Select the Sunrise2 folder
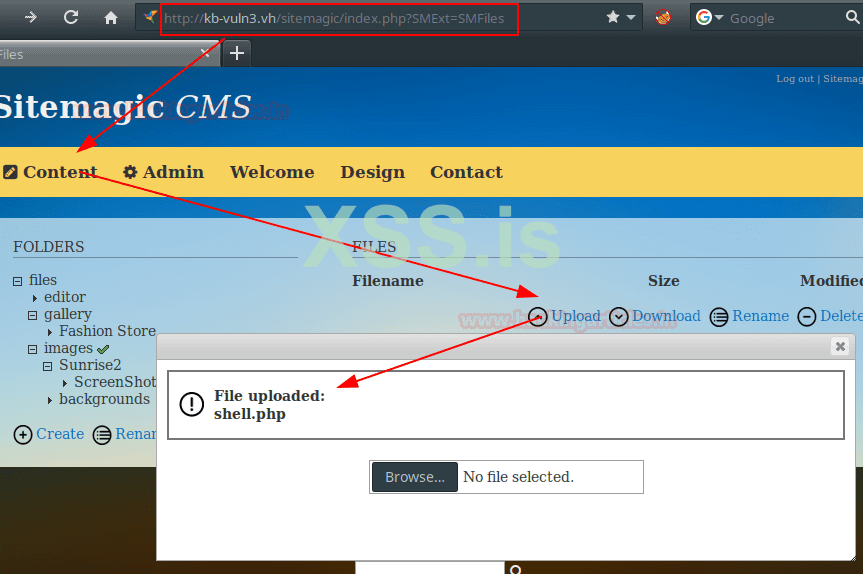The width and height of the screenshot is (863, 574). [x=90, y=365]
